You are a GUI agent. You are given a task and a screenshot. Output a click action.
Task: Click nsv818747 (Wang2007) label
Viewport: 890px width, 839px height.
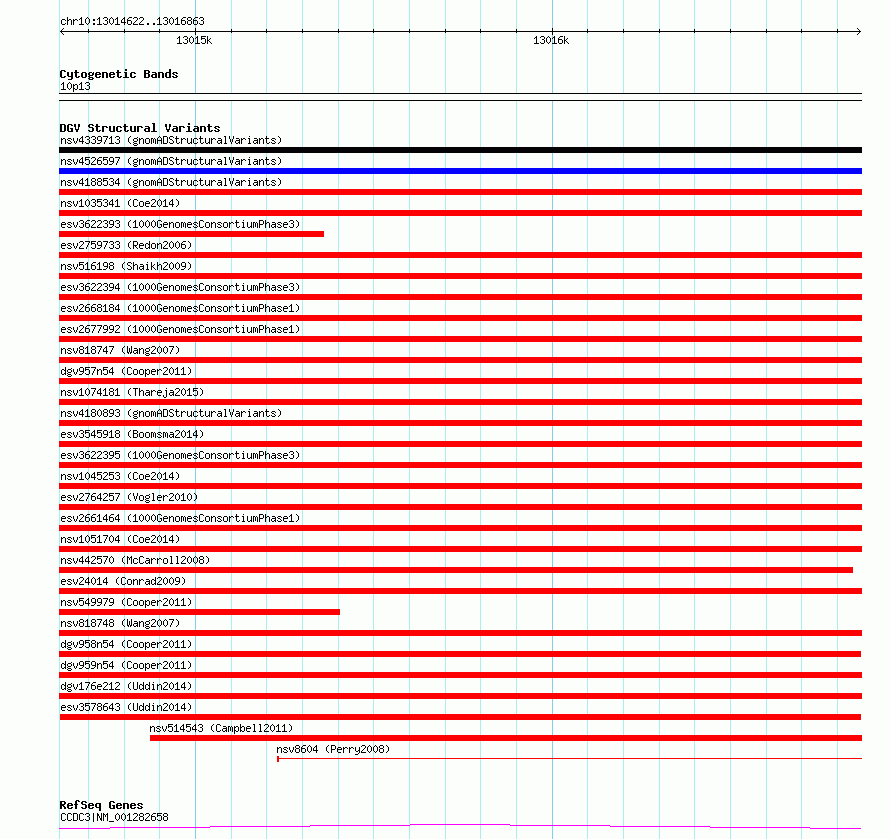click(120, 350)
